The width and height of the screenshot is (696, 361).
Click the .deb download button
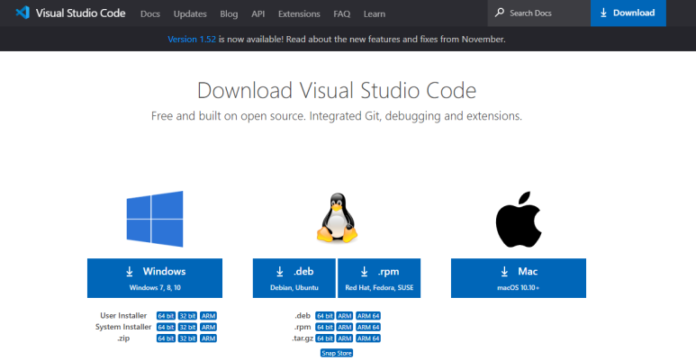point(294,278)
